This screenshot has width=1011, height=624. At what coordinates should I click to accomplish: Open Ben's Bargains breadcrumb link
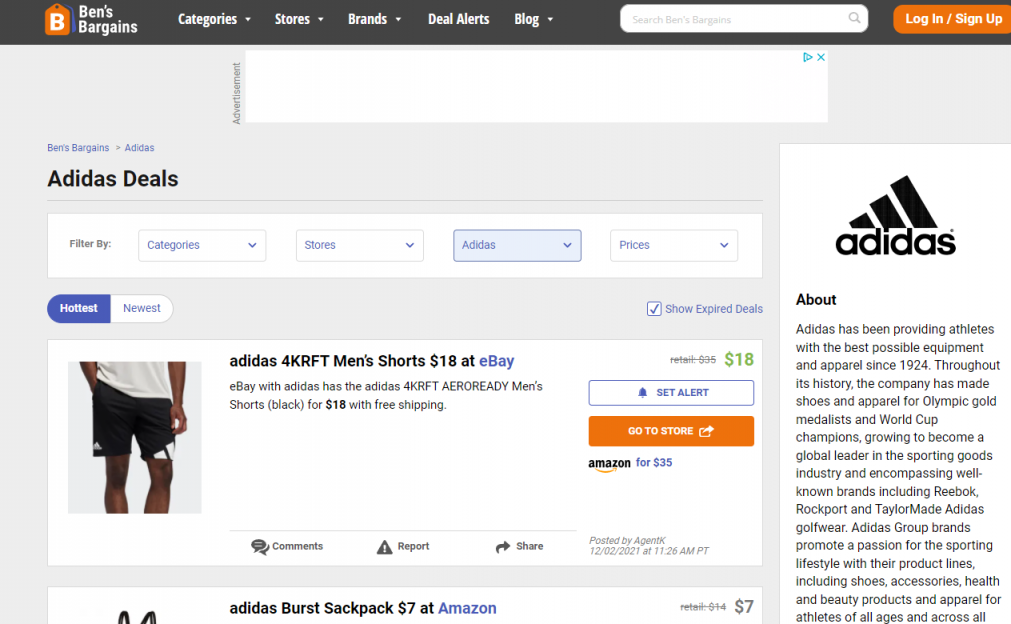pos(78,148)
